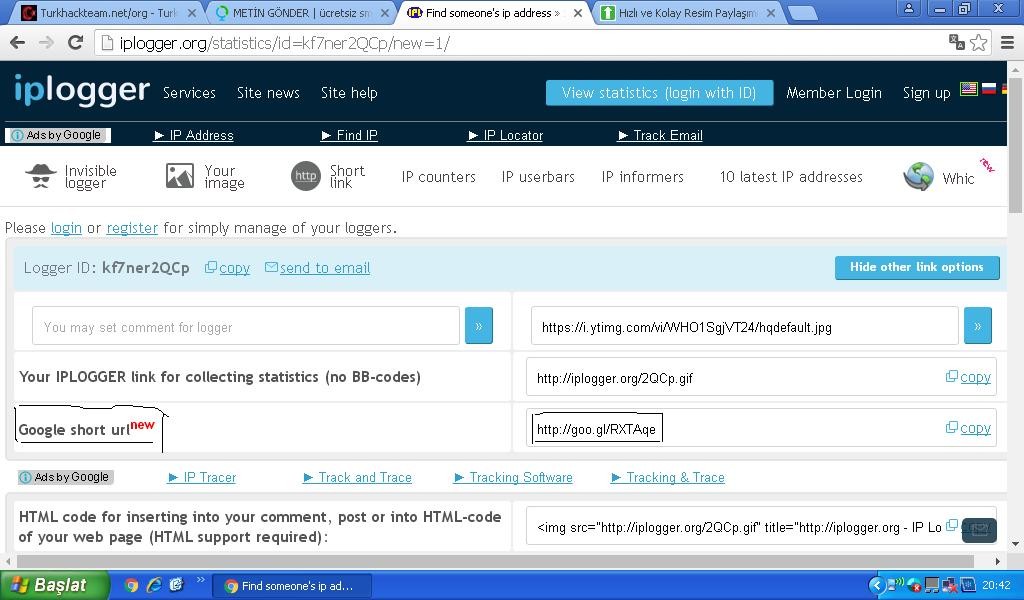Copy the Logger ID
The height and width of the screenshot is (600, 1024).
[x=227, y=268]
